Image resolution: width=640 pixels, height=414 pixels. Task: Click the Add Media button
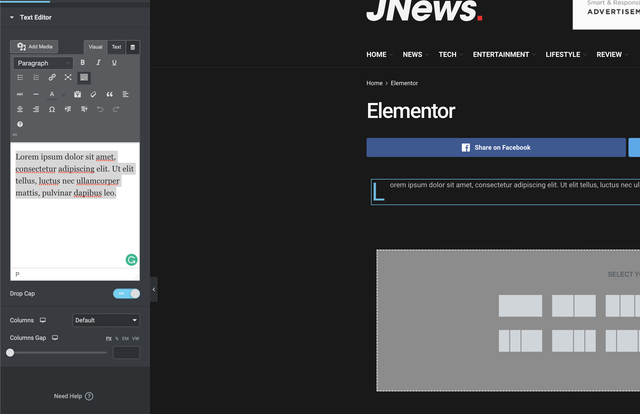point(34,47)
